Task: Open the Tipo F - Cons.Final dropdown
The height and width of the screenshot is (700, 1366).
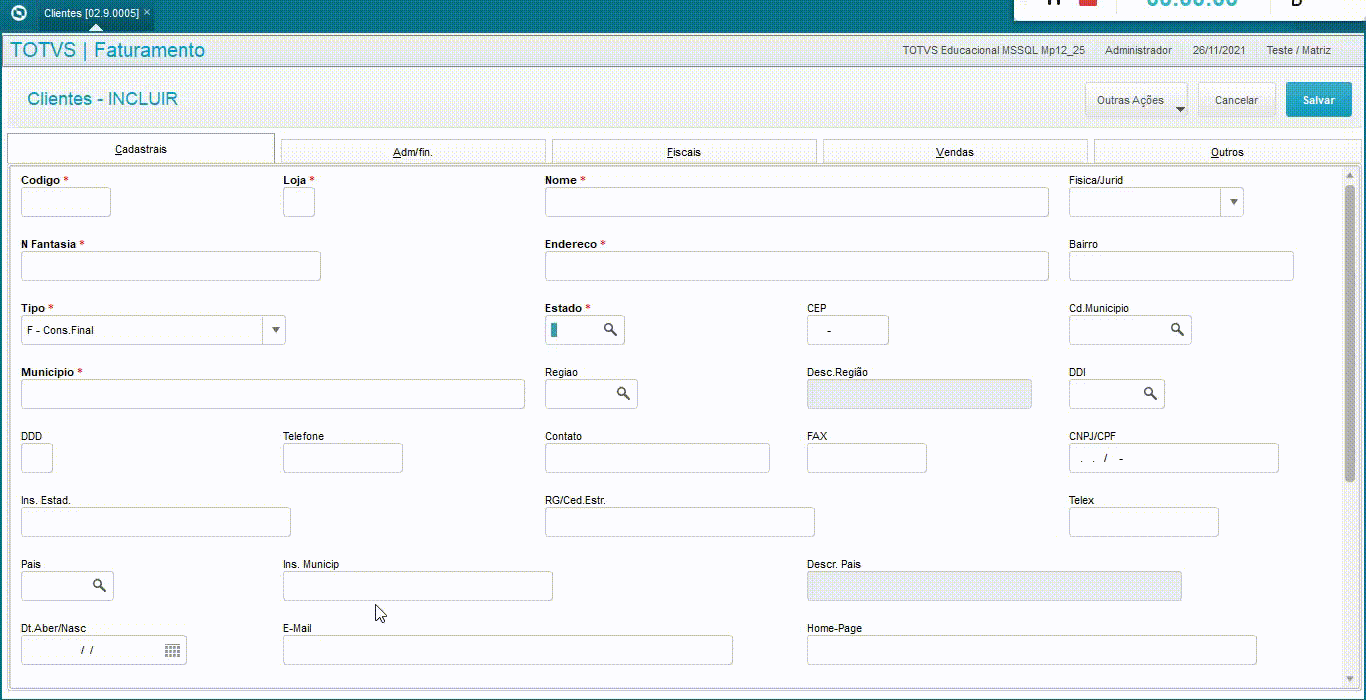Action: coord(274,330)
